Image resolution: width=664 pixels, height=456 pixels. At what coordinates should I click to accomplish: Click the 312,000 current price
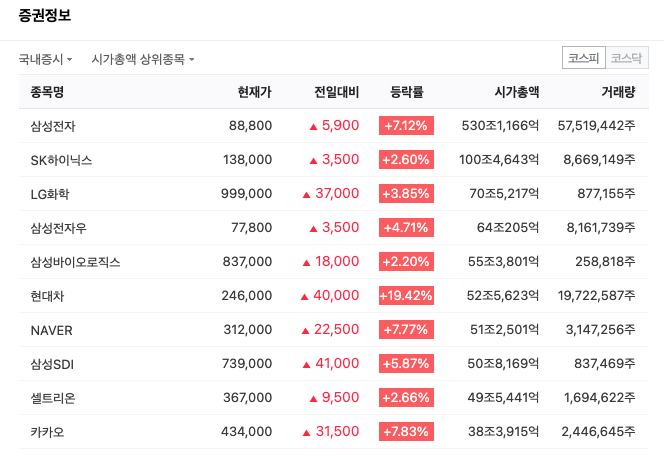248,329
